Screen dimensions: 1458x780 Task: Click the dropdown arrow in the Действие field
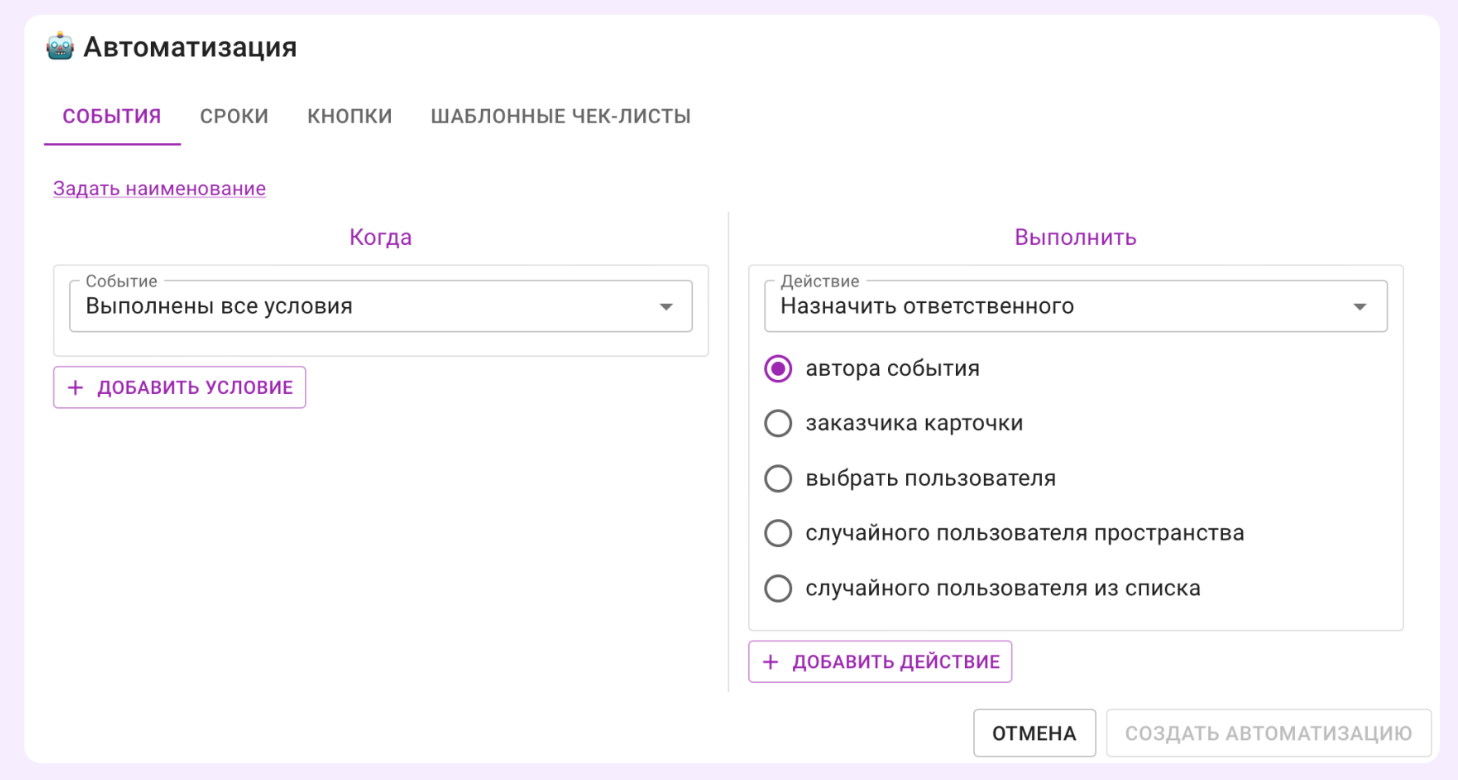pos(1362,306)
